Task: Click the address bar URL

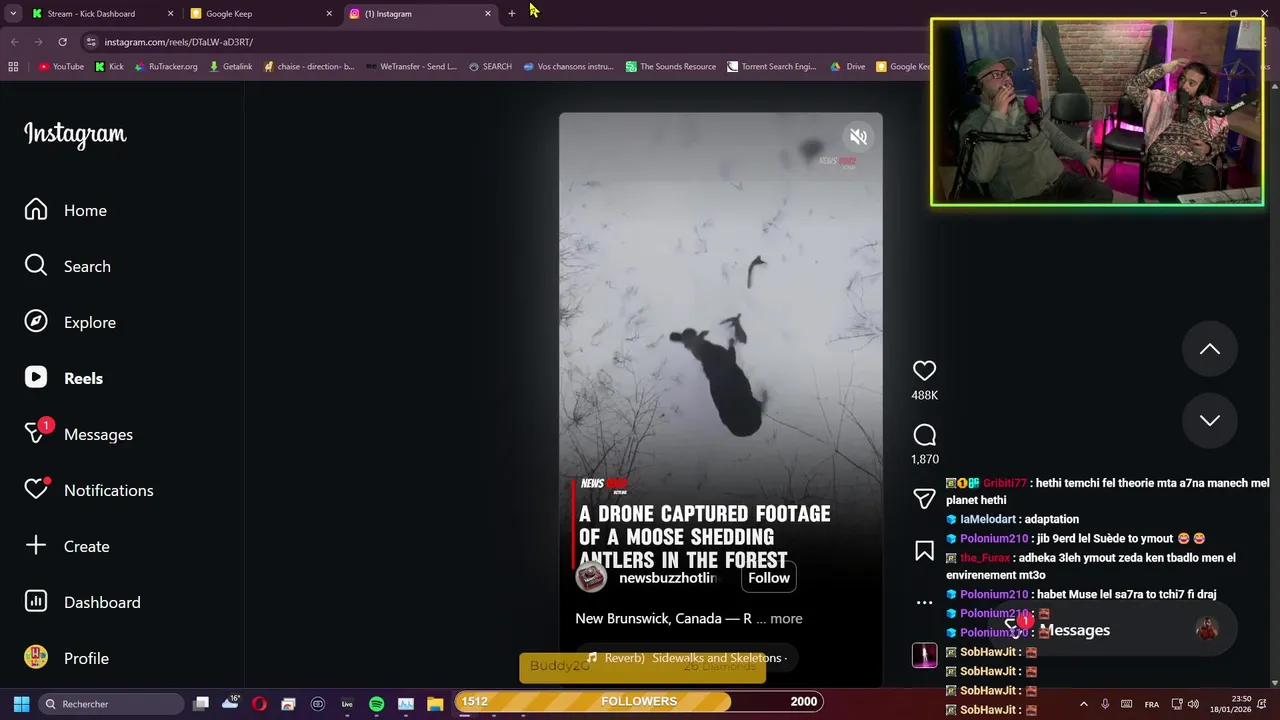Action: [179, 42]
